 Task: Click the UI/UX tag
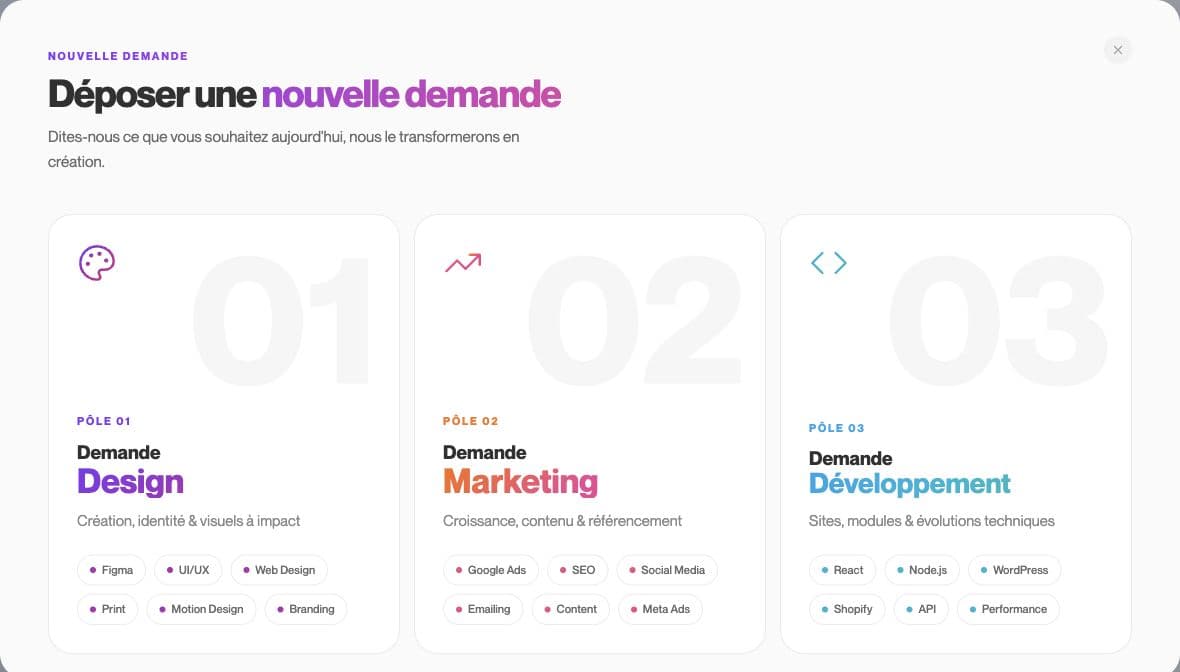pyautogui.click(x=188, y=570)
